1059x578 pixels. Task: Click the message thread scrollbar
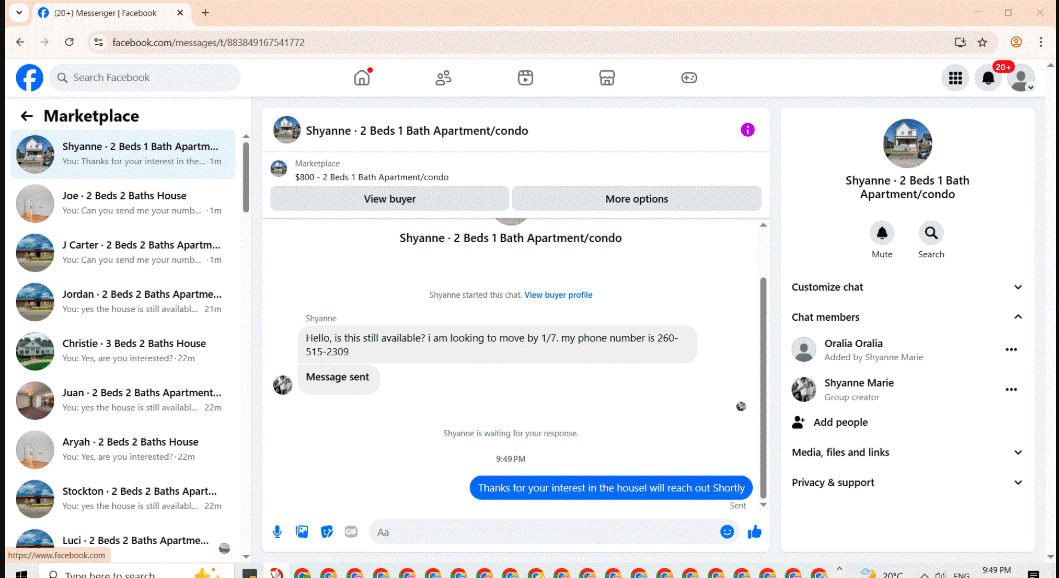(x=764, y=386)
